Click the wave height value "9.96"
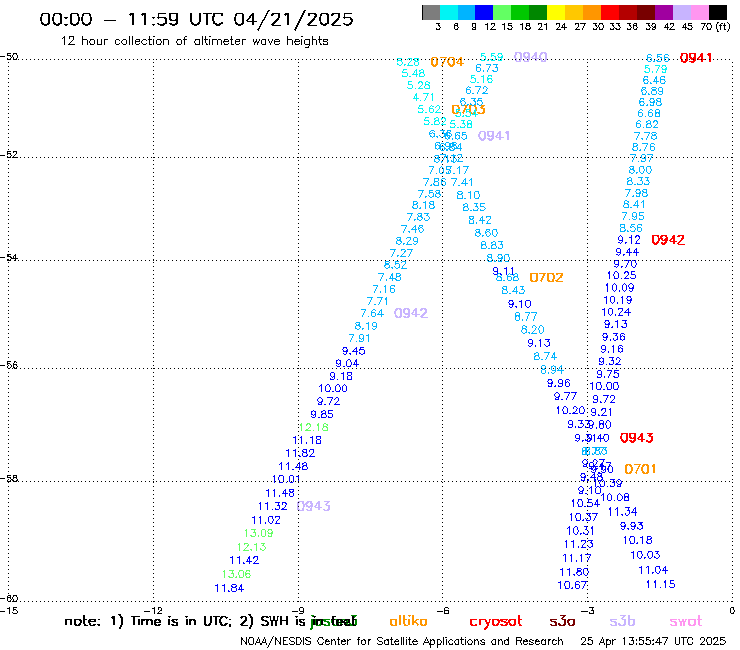 tap(559, 383)
